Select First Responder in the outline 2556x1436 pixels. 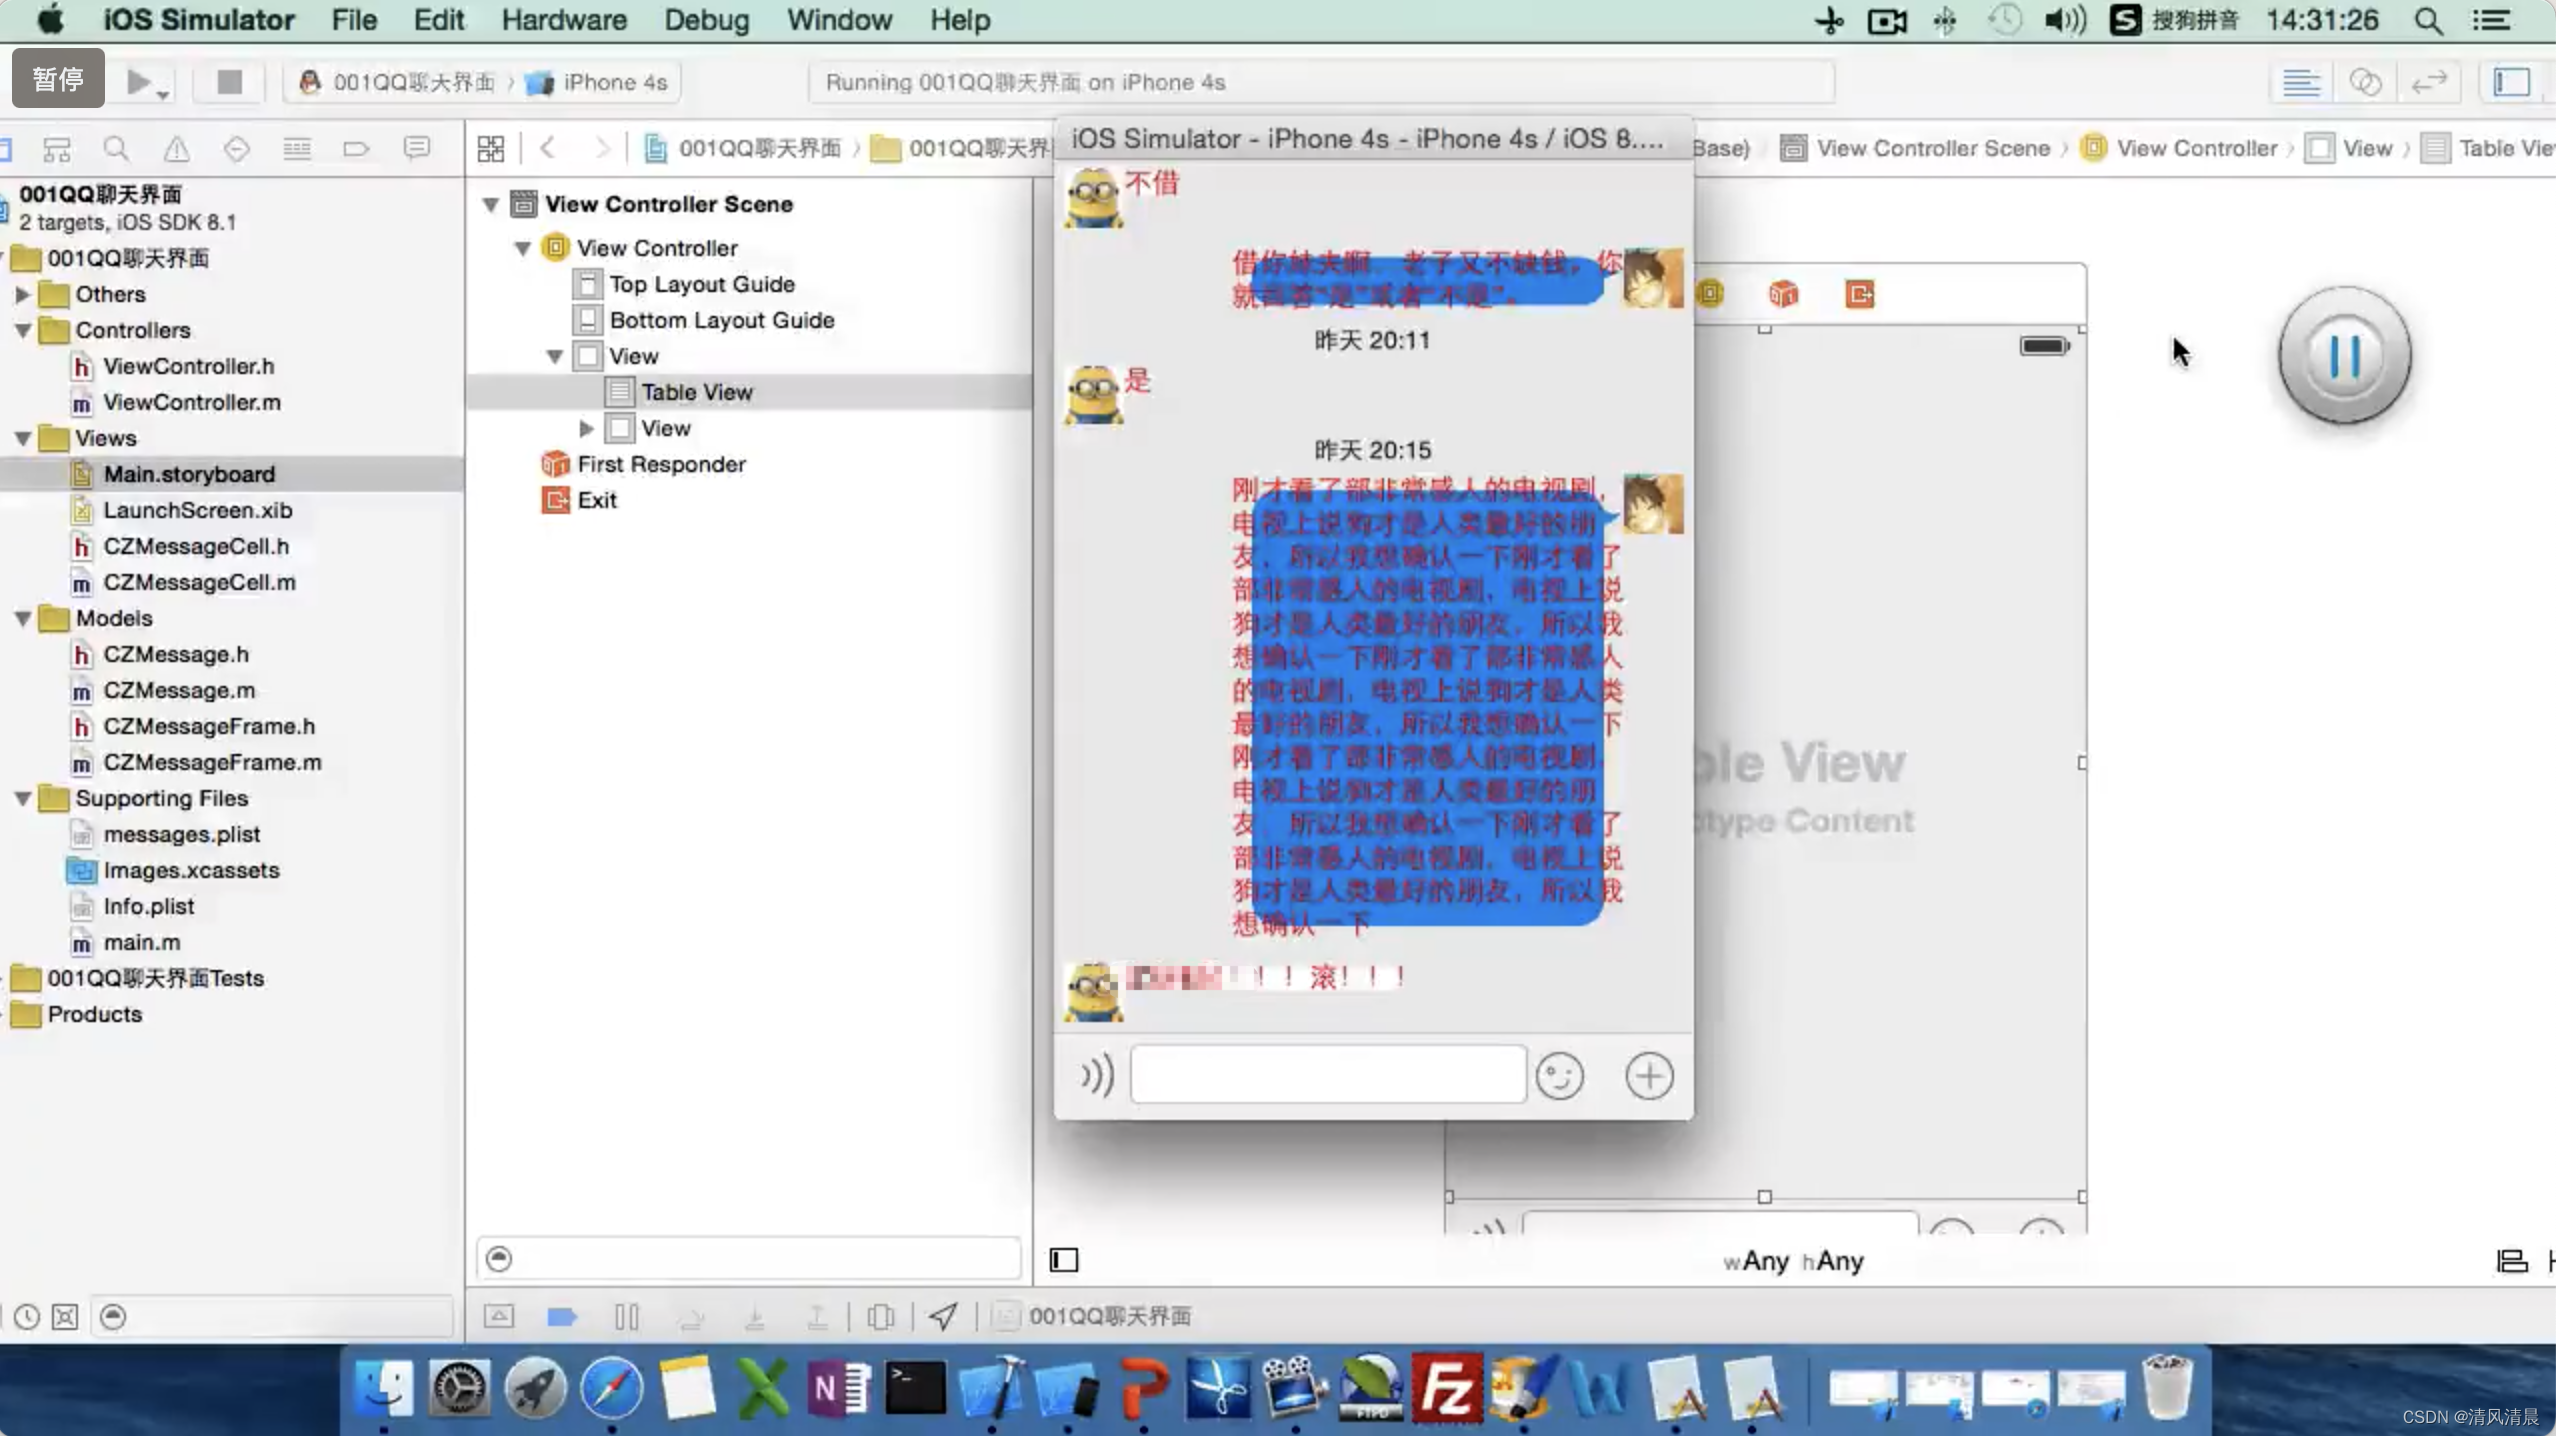pos(661,464)
